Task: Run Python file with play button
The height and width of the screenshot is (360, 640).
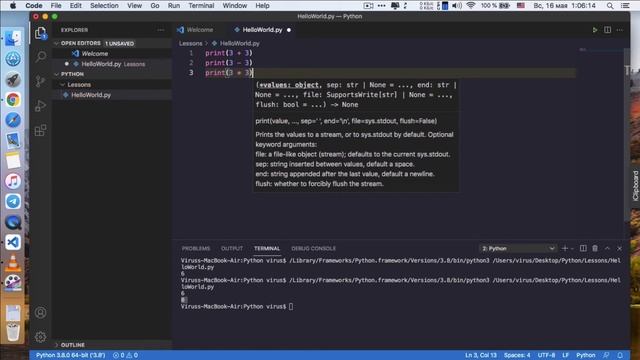Action: (x=595, y=30)
